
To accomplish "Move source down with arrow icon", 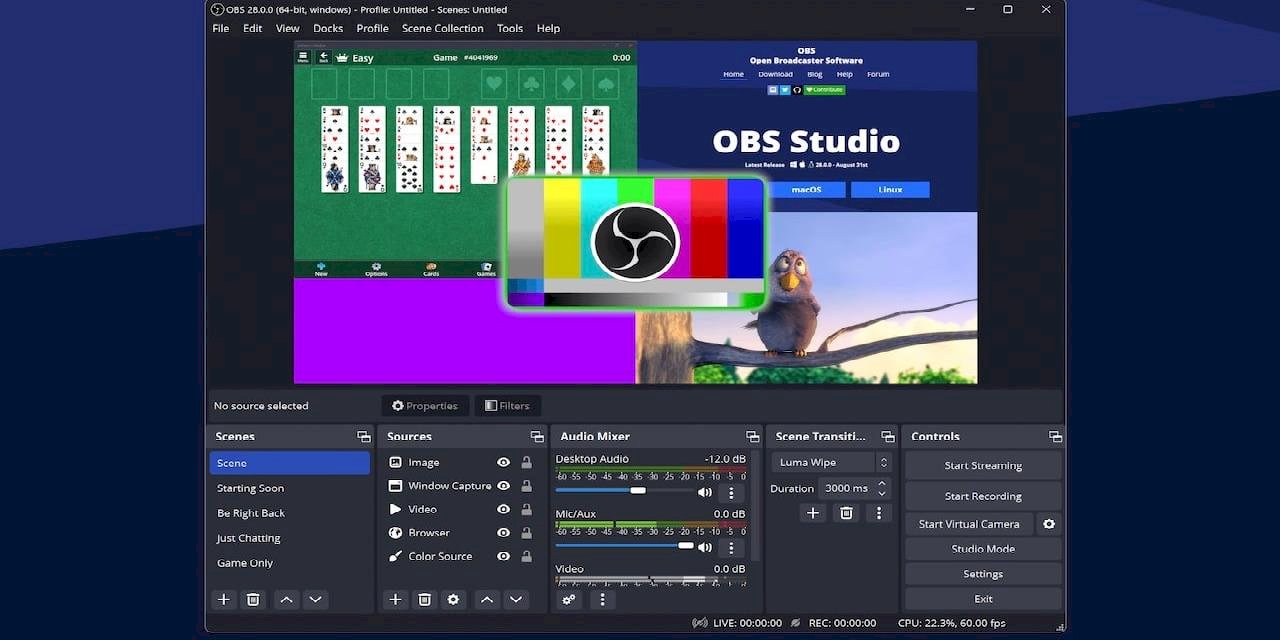I will coord(516,599).
